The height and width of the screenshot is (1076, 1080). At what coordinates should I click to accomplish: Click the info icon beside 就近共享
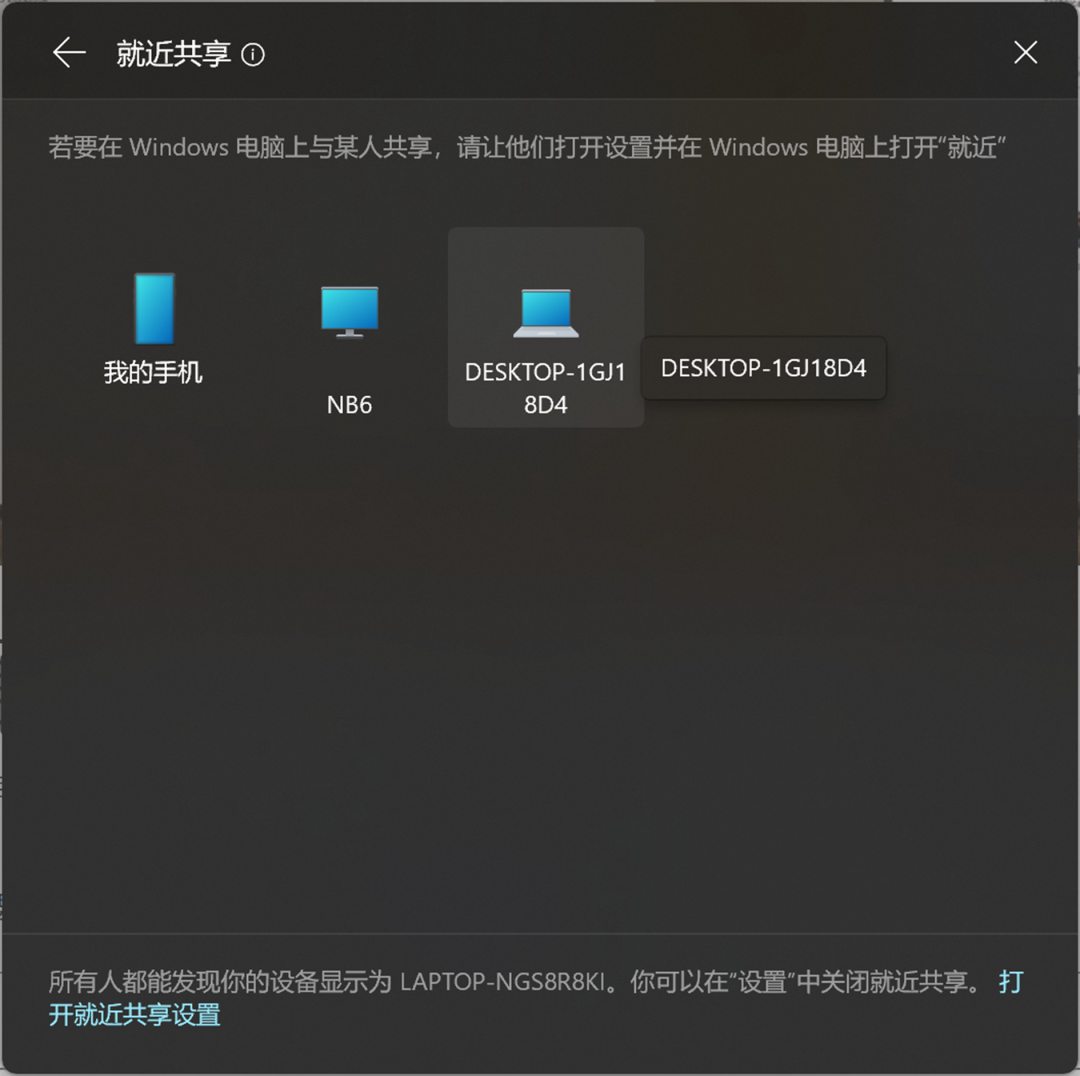(253, 54)
